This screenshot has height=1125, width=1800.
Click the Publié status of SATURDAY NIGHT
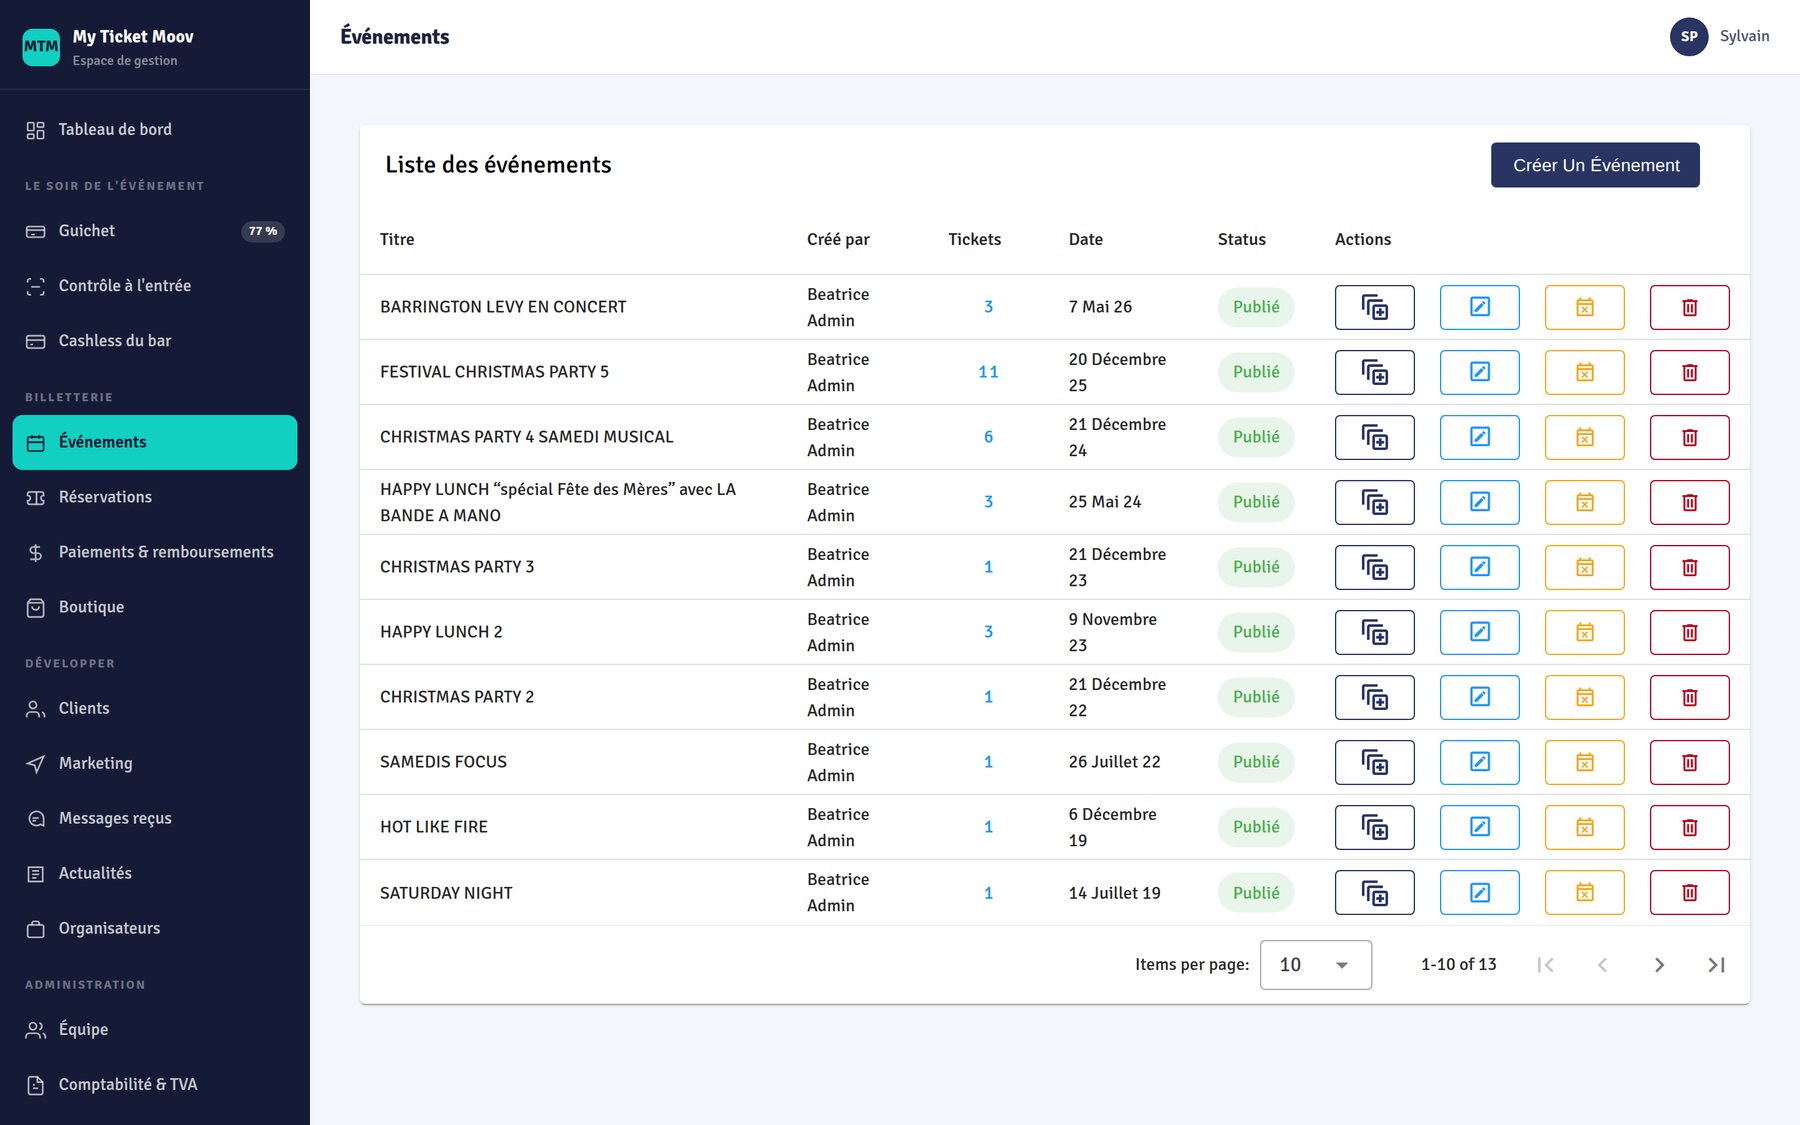pos(1256,893)
